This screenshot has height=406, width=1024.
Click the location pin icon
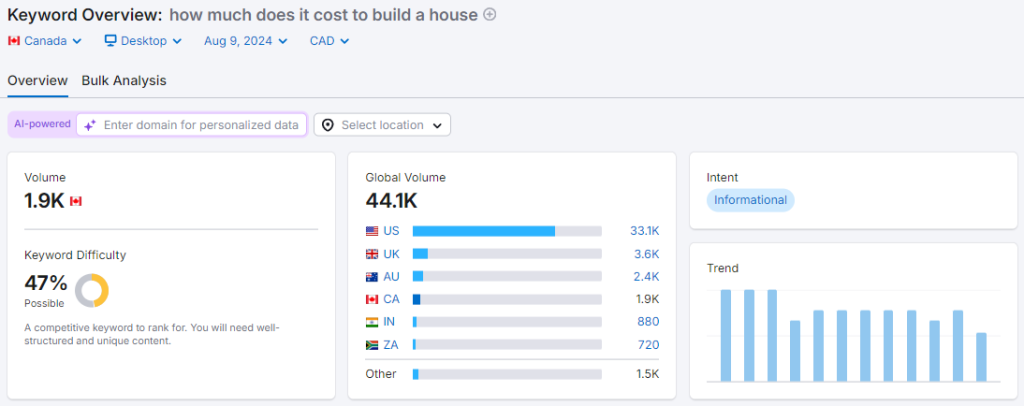point(327,125)
